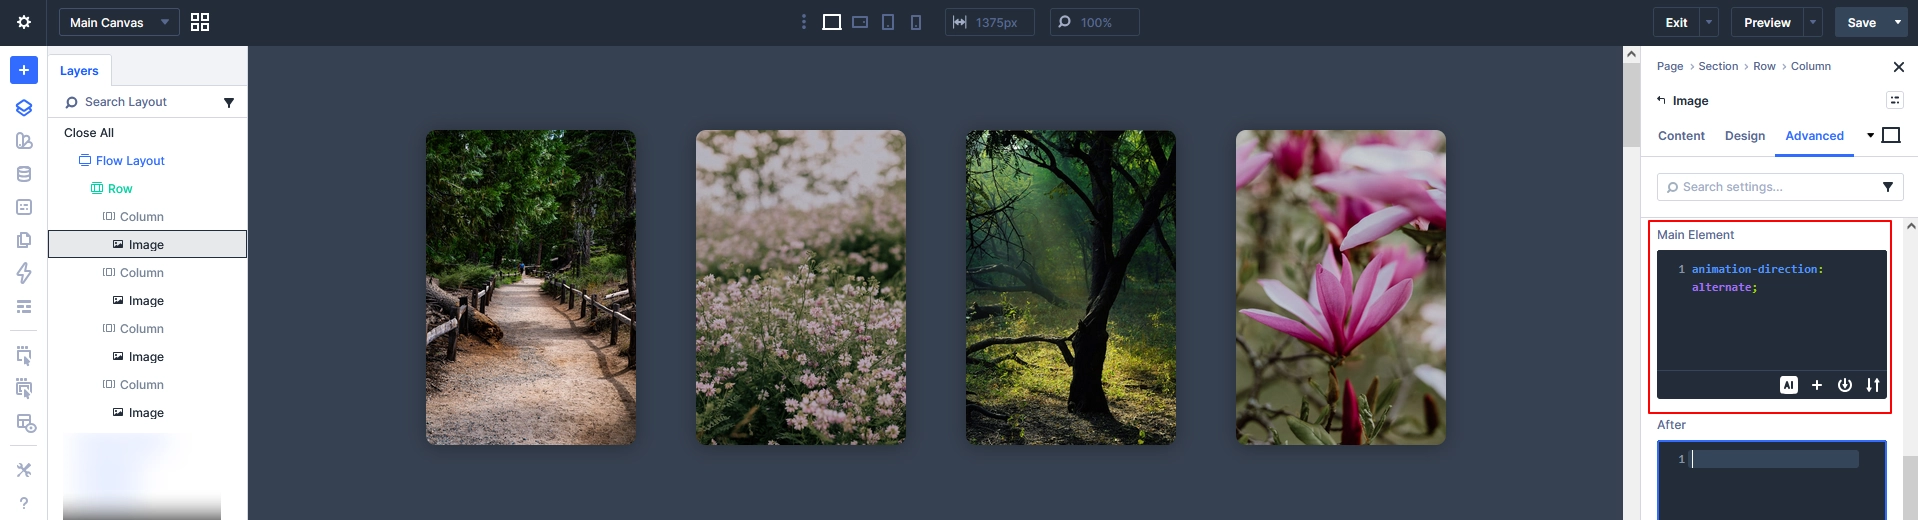The width and height of the screenshot is (1918, 520).
Task: Select wide tablet view breakpoint icon
Action: 860,22
